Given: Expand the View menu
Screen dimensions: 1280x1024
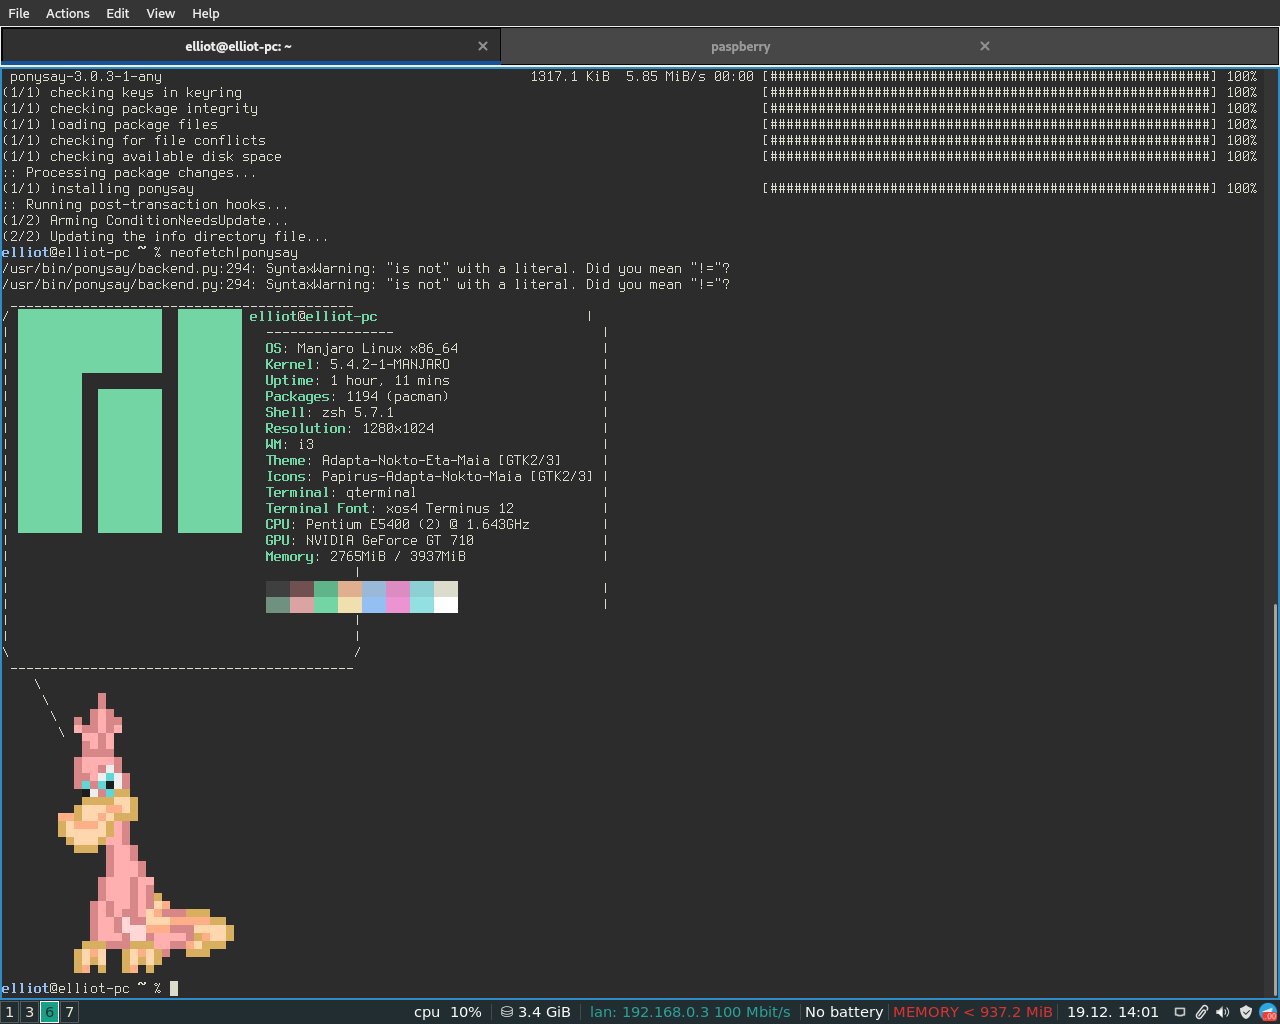Looking at the screenshot, I should pyautogui.click(x=160, y=13).
